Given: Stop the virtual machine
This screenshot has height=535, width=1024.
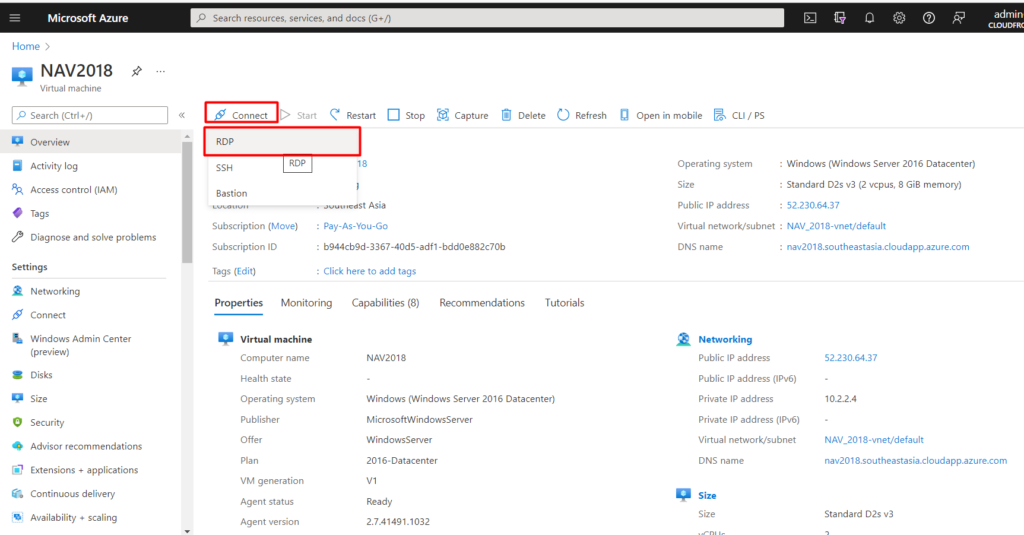Looking at the screenshot, I should pos(406,115).
